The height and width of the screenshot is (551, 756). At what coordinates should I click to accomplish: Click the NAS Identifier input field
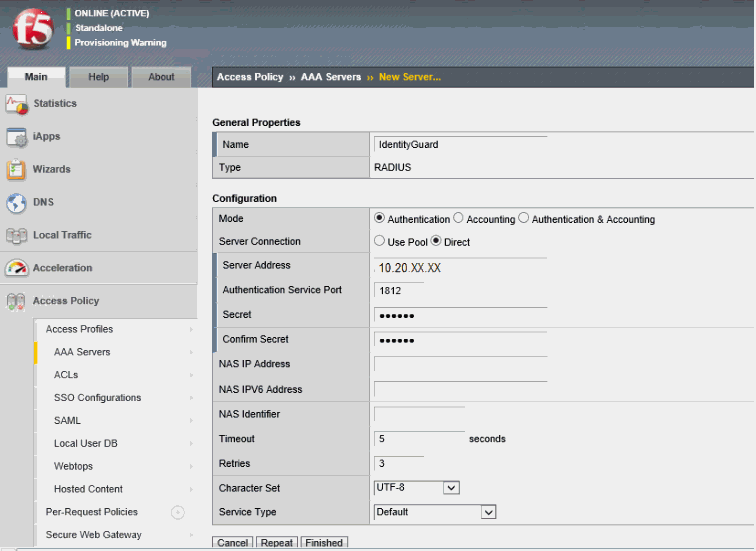(x=419, y=414)
